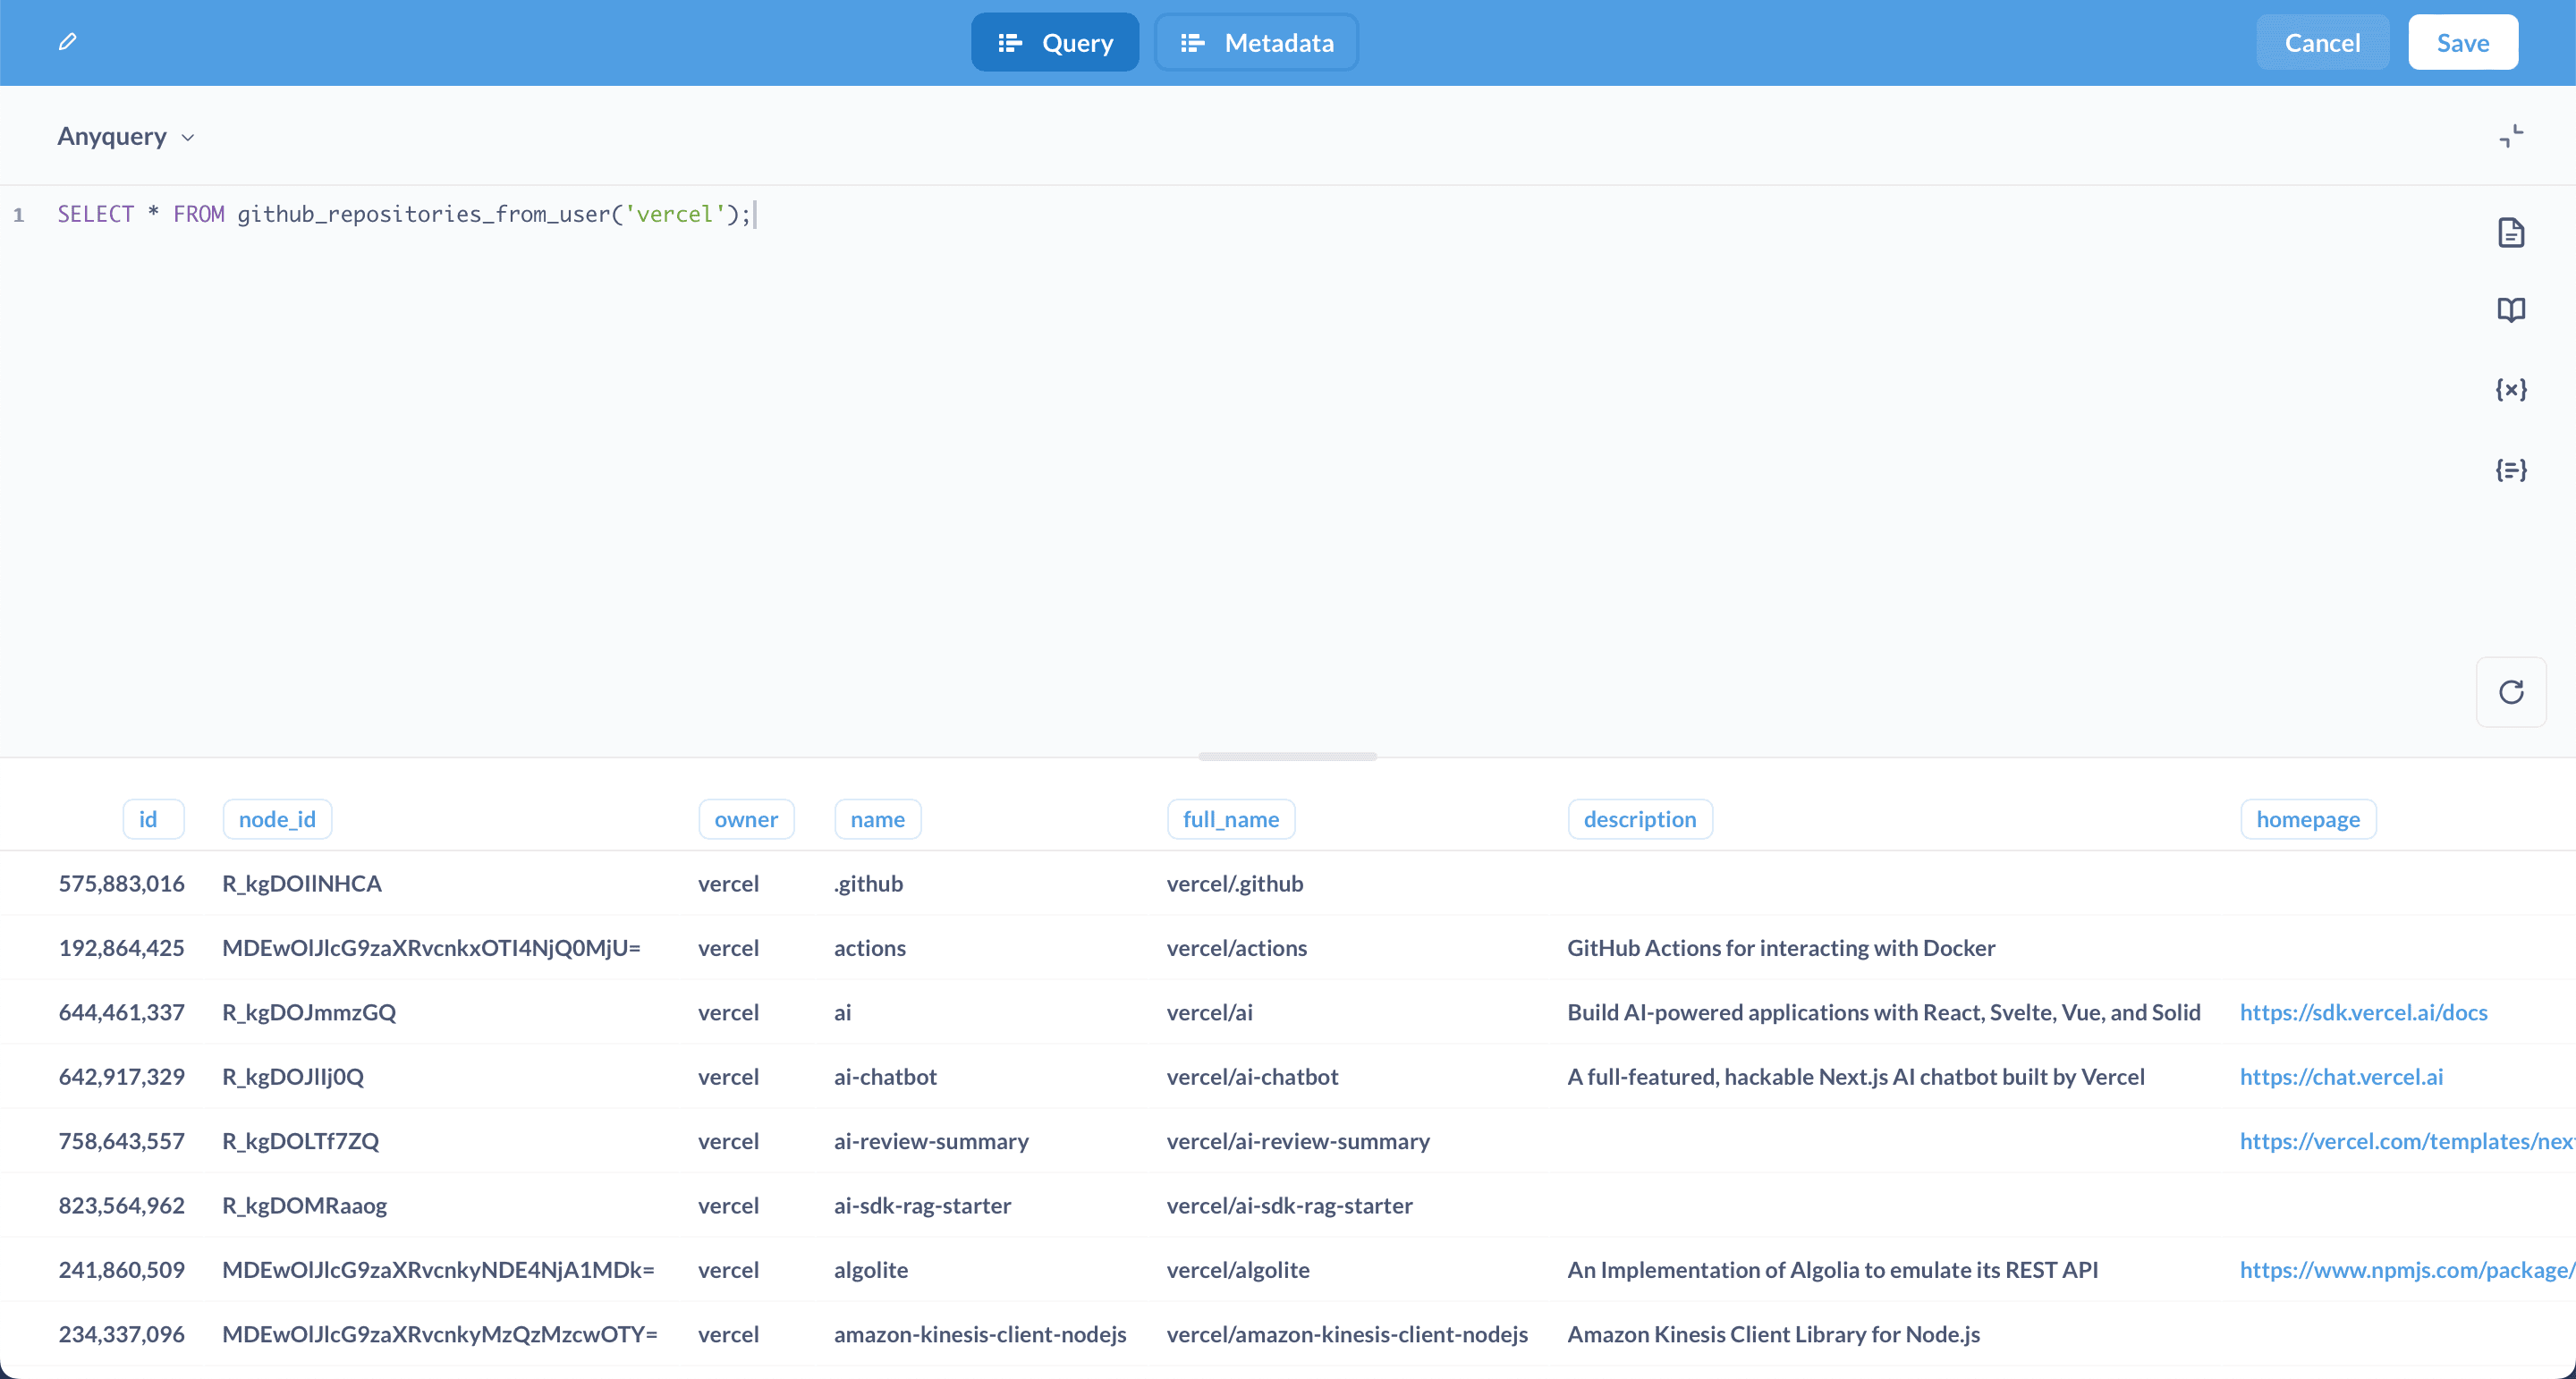
Task: Click the node_id MDEwOlJlcG9zaXRvcnkxOTI4NjQ0MjU=
Action: coord(431,948)
